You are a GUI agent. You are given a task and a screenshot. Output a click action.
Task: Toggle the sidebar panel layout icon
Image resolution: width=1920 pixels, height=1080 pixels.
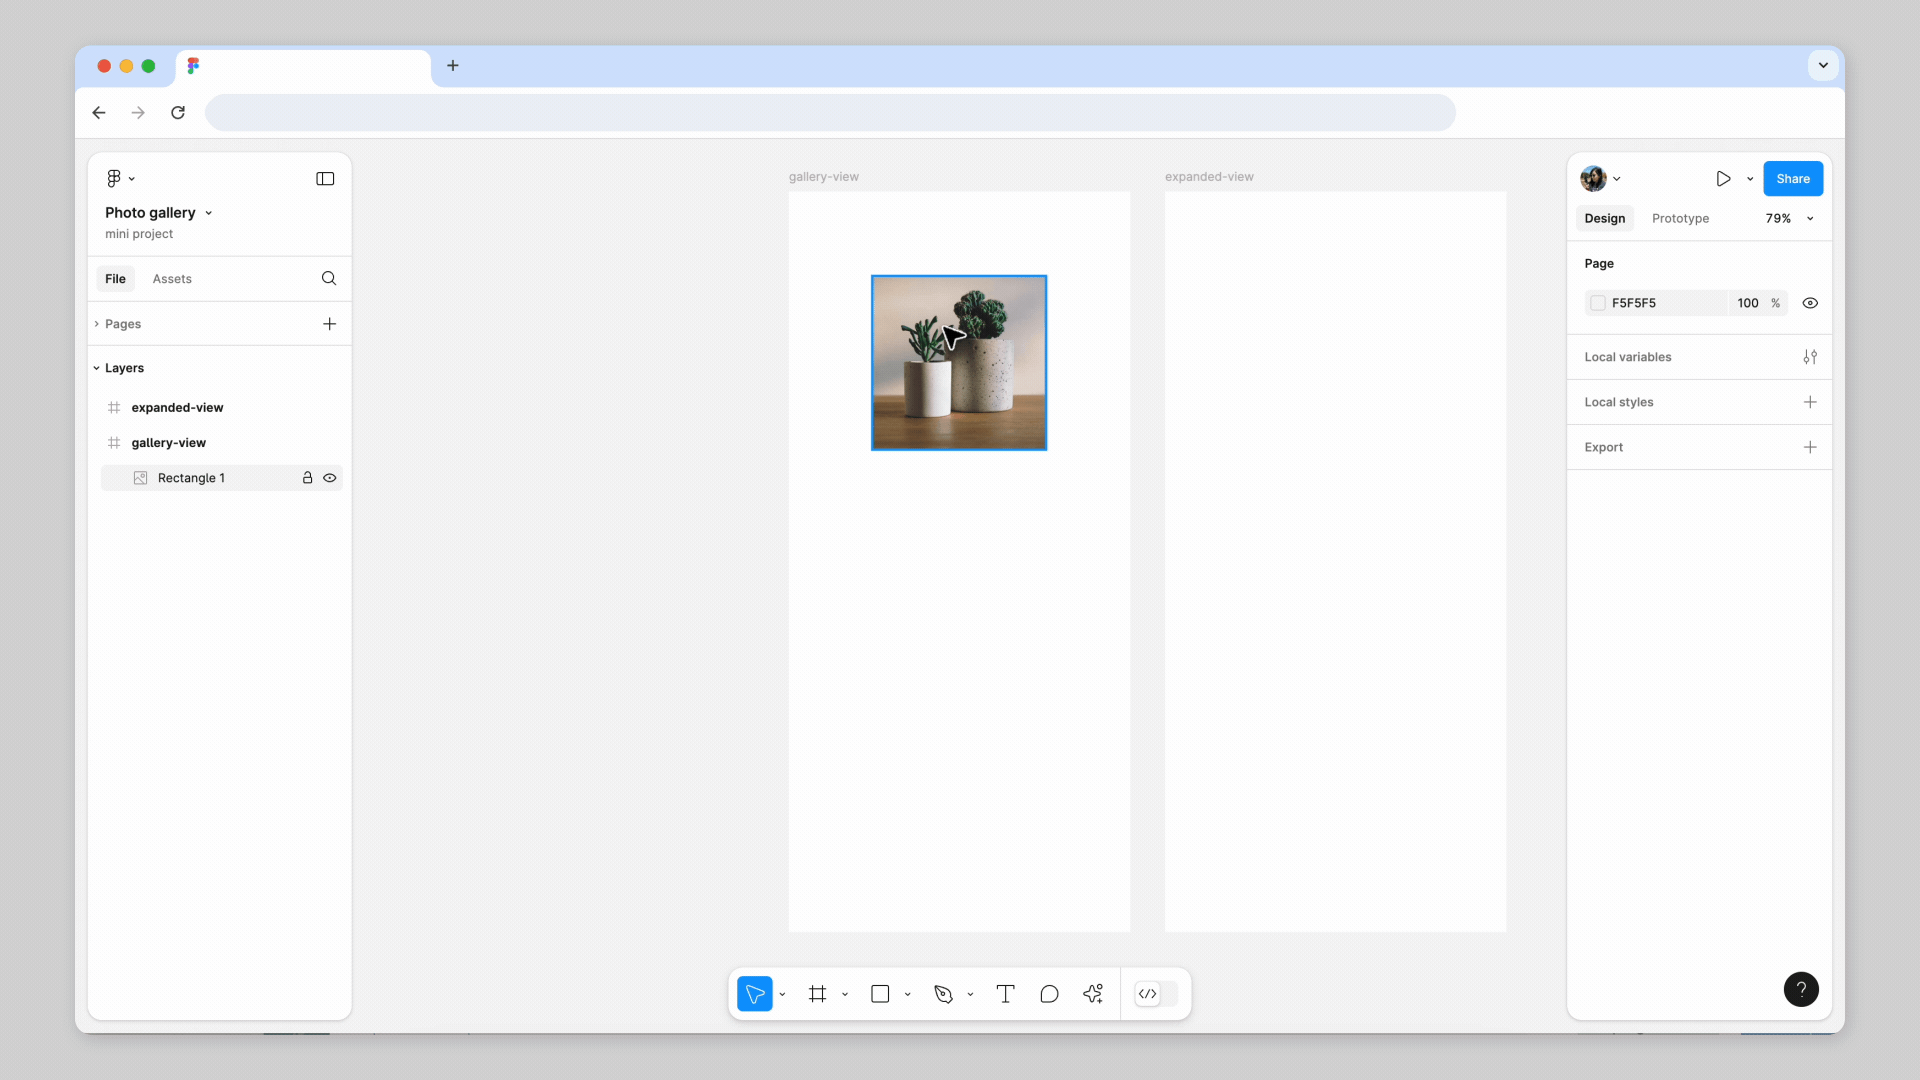click(325, 178)
